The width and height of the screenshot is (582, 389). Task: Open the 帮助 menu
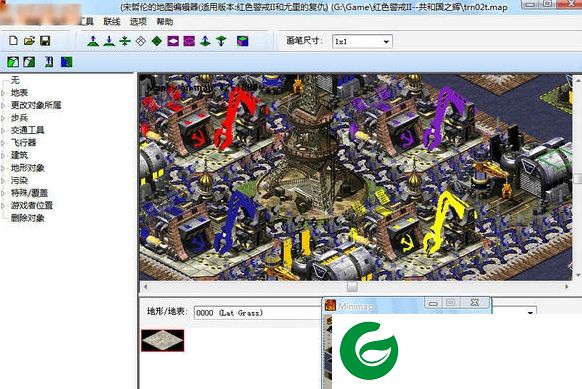coord(164,22)
